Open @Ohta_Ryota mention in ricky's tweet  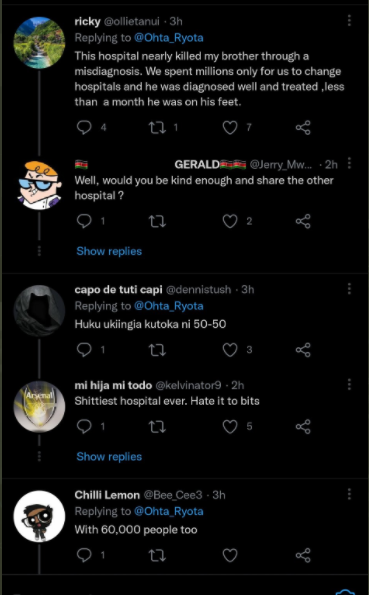pos(169,38)
